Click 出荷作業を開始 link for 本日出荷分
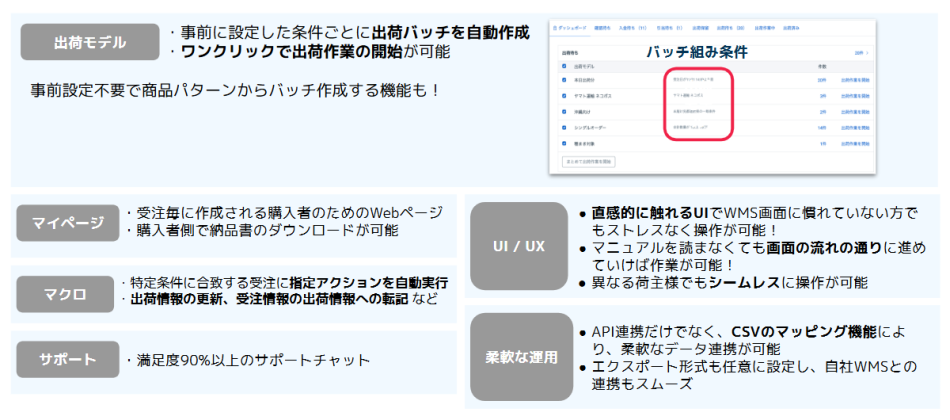This screenshot has width=950, height=420. [853, 80]
